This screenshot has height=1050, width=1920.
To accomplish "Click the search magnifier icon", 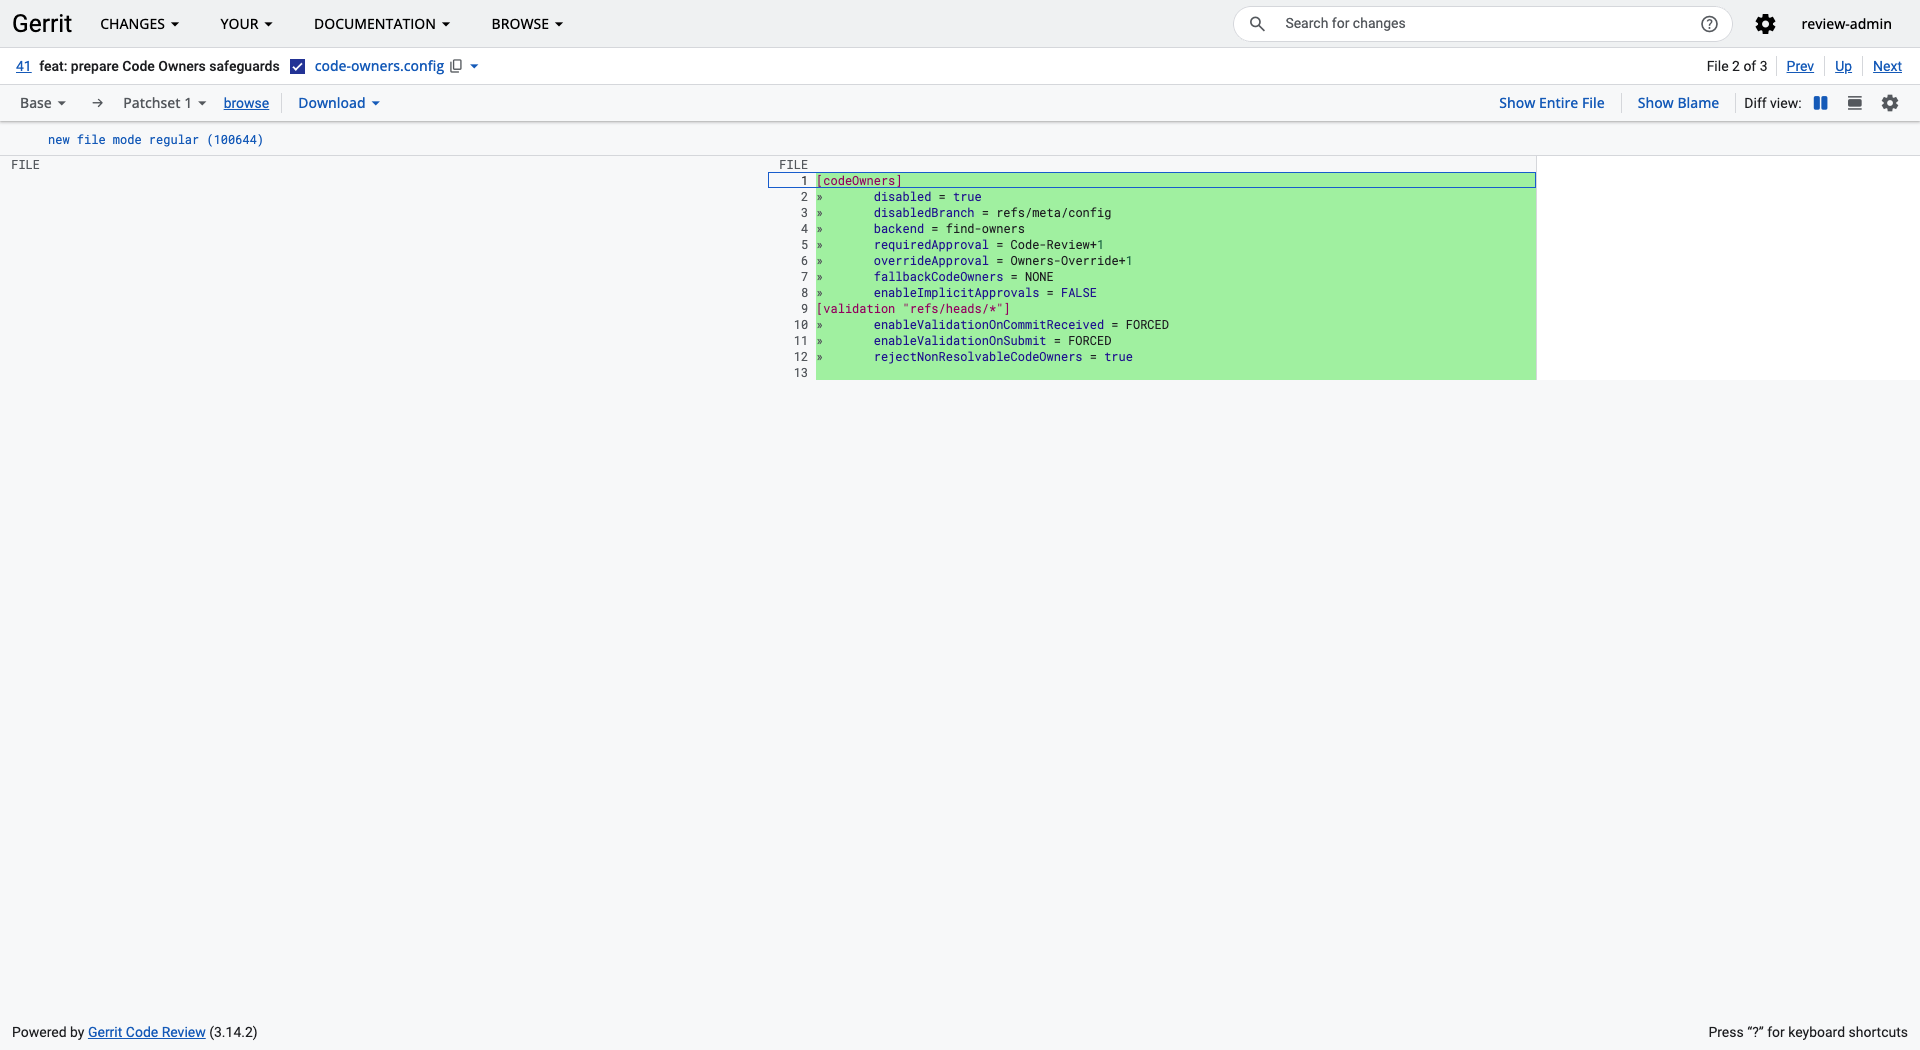I will [x=1257, y=24].
